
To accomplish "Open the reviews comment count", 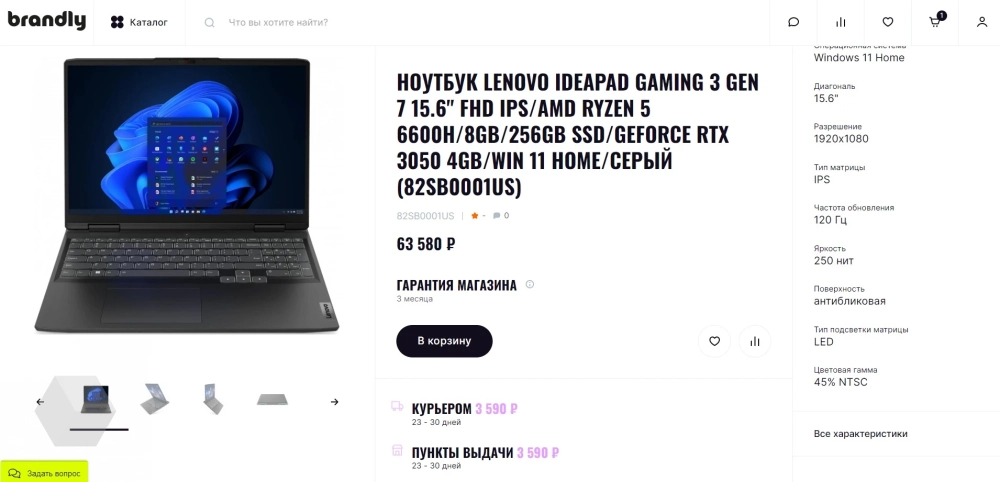I will point(501,215).
